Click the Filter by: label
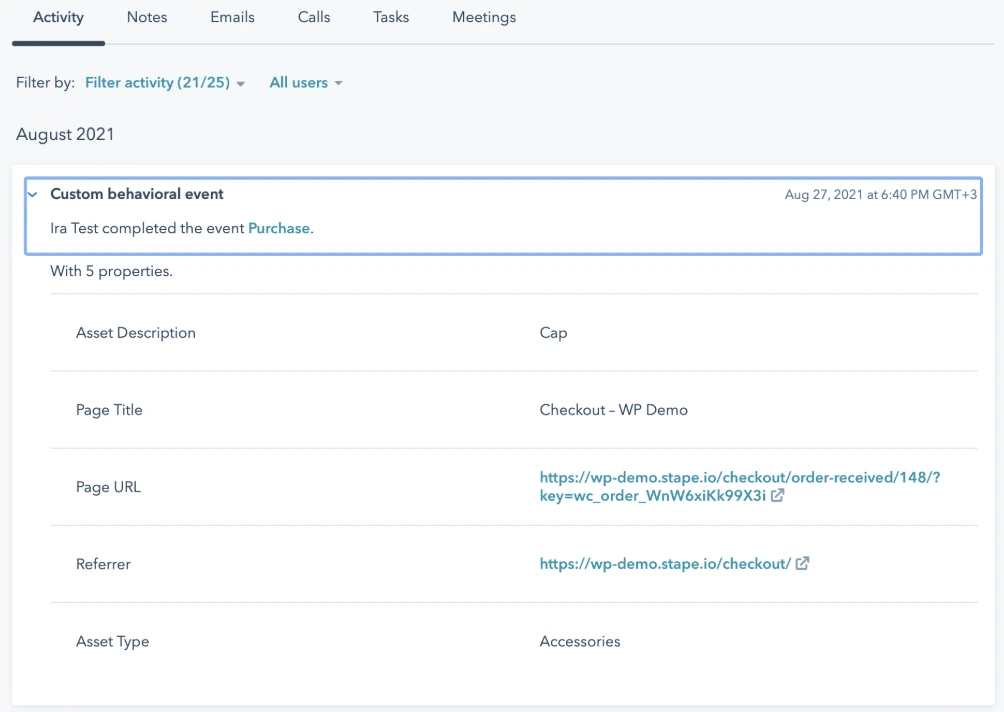This screenshot has height=712, width=1004. click(45, 83)
